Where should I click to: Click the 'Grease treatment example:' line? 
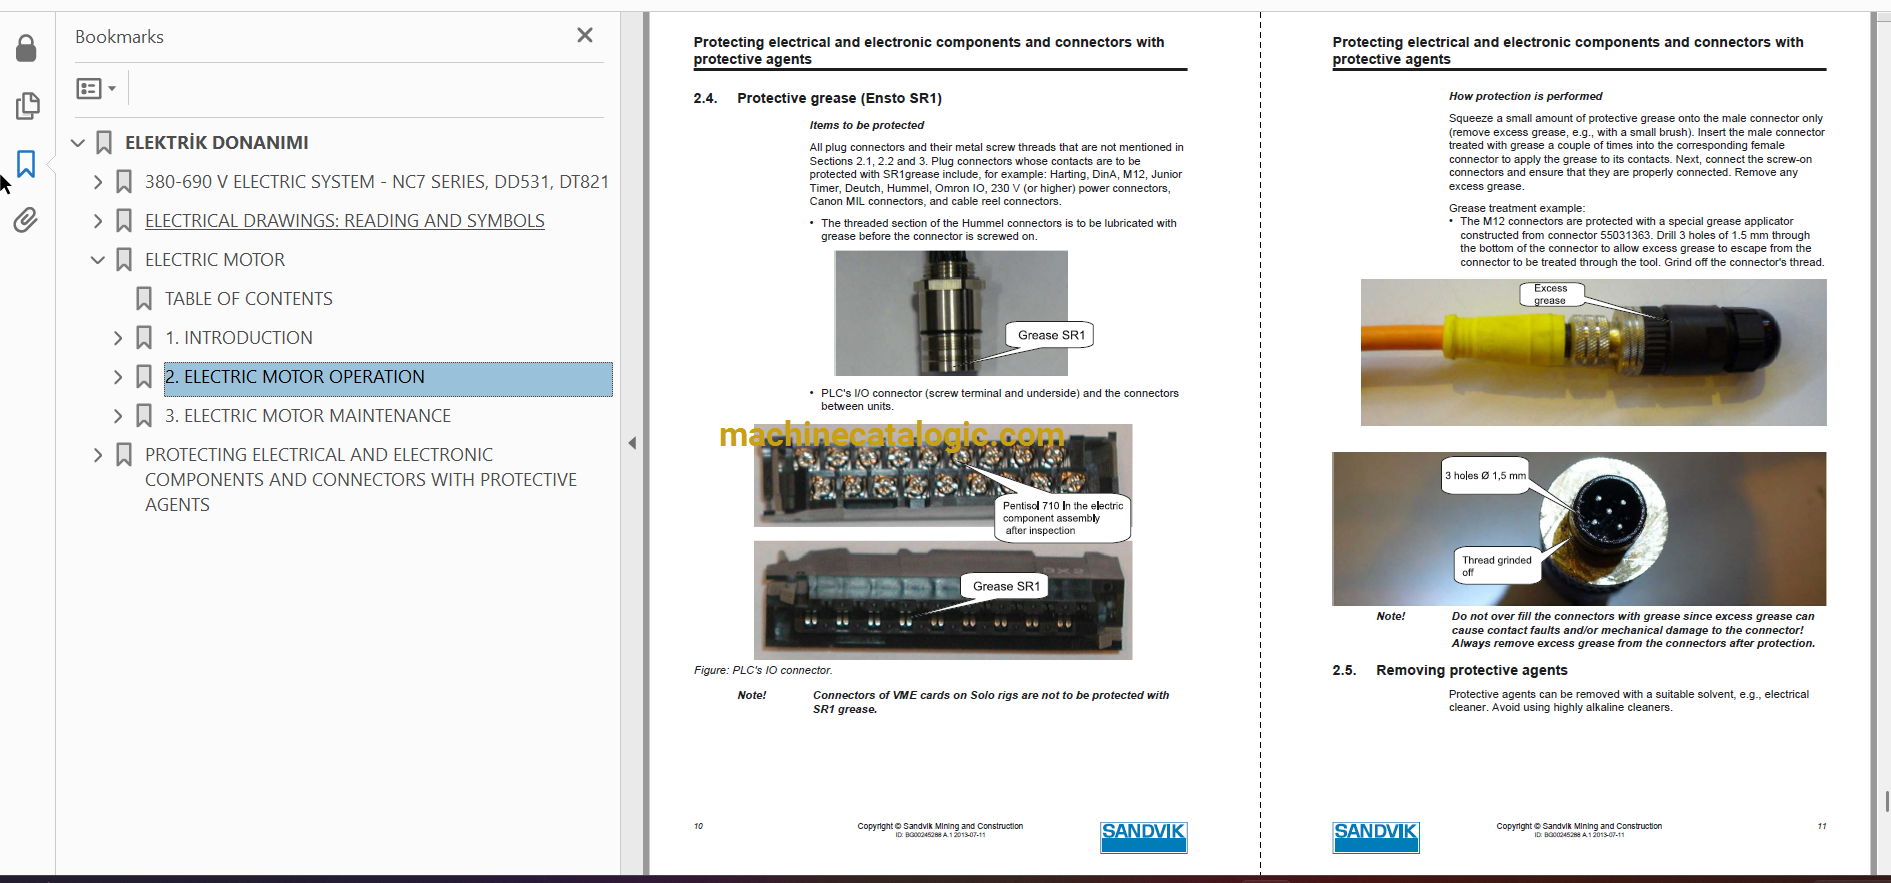tap(1517, 208)
